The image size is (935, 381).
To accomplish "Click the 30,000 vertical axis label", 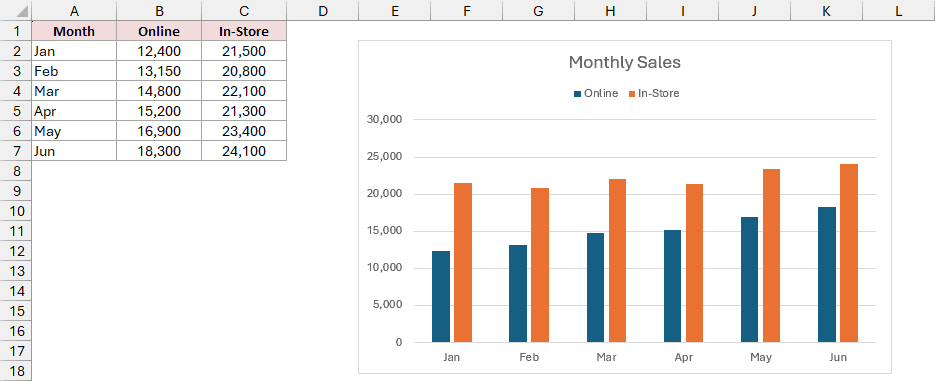I will [385, 119].
